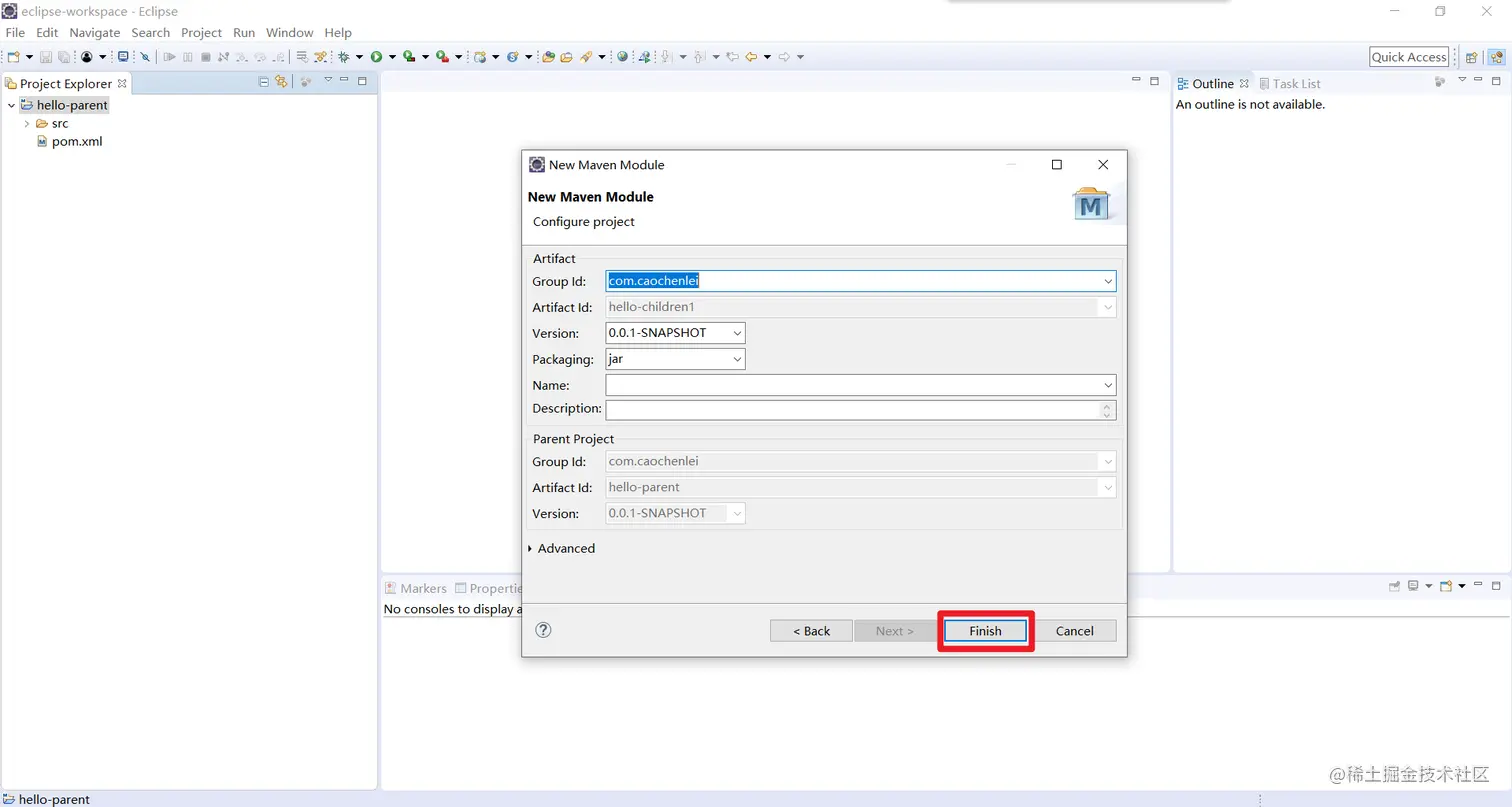The image size is (1512, 807).
Task: Toggle Link with Editor in Project Explorer
Action: tap(281, 82)
